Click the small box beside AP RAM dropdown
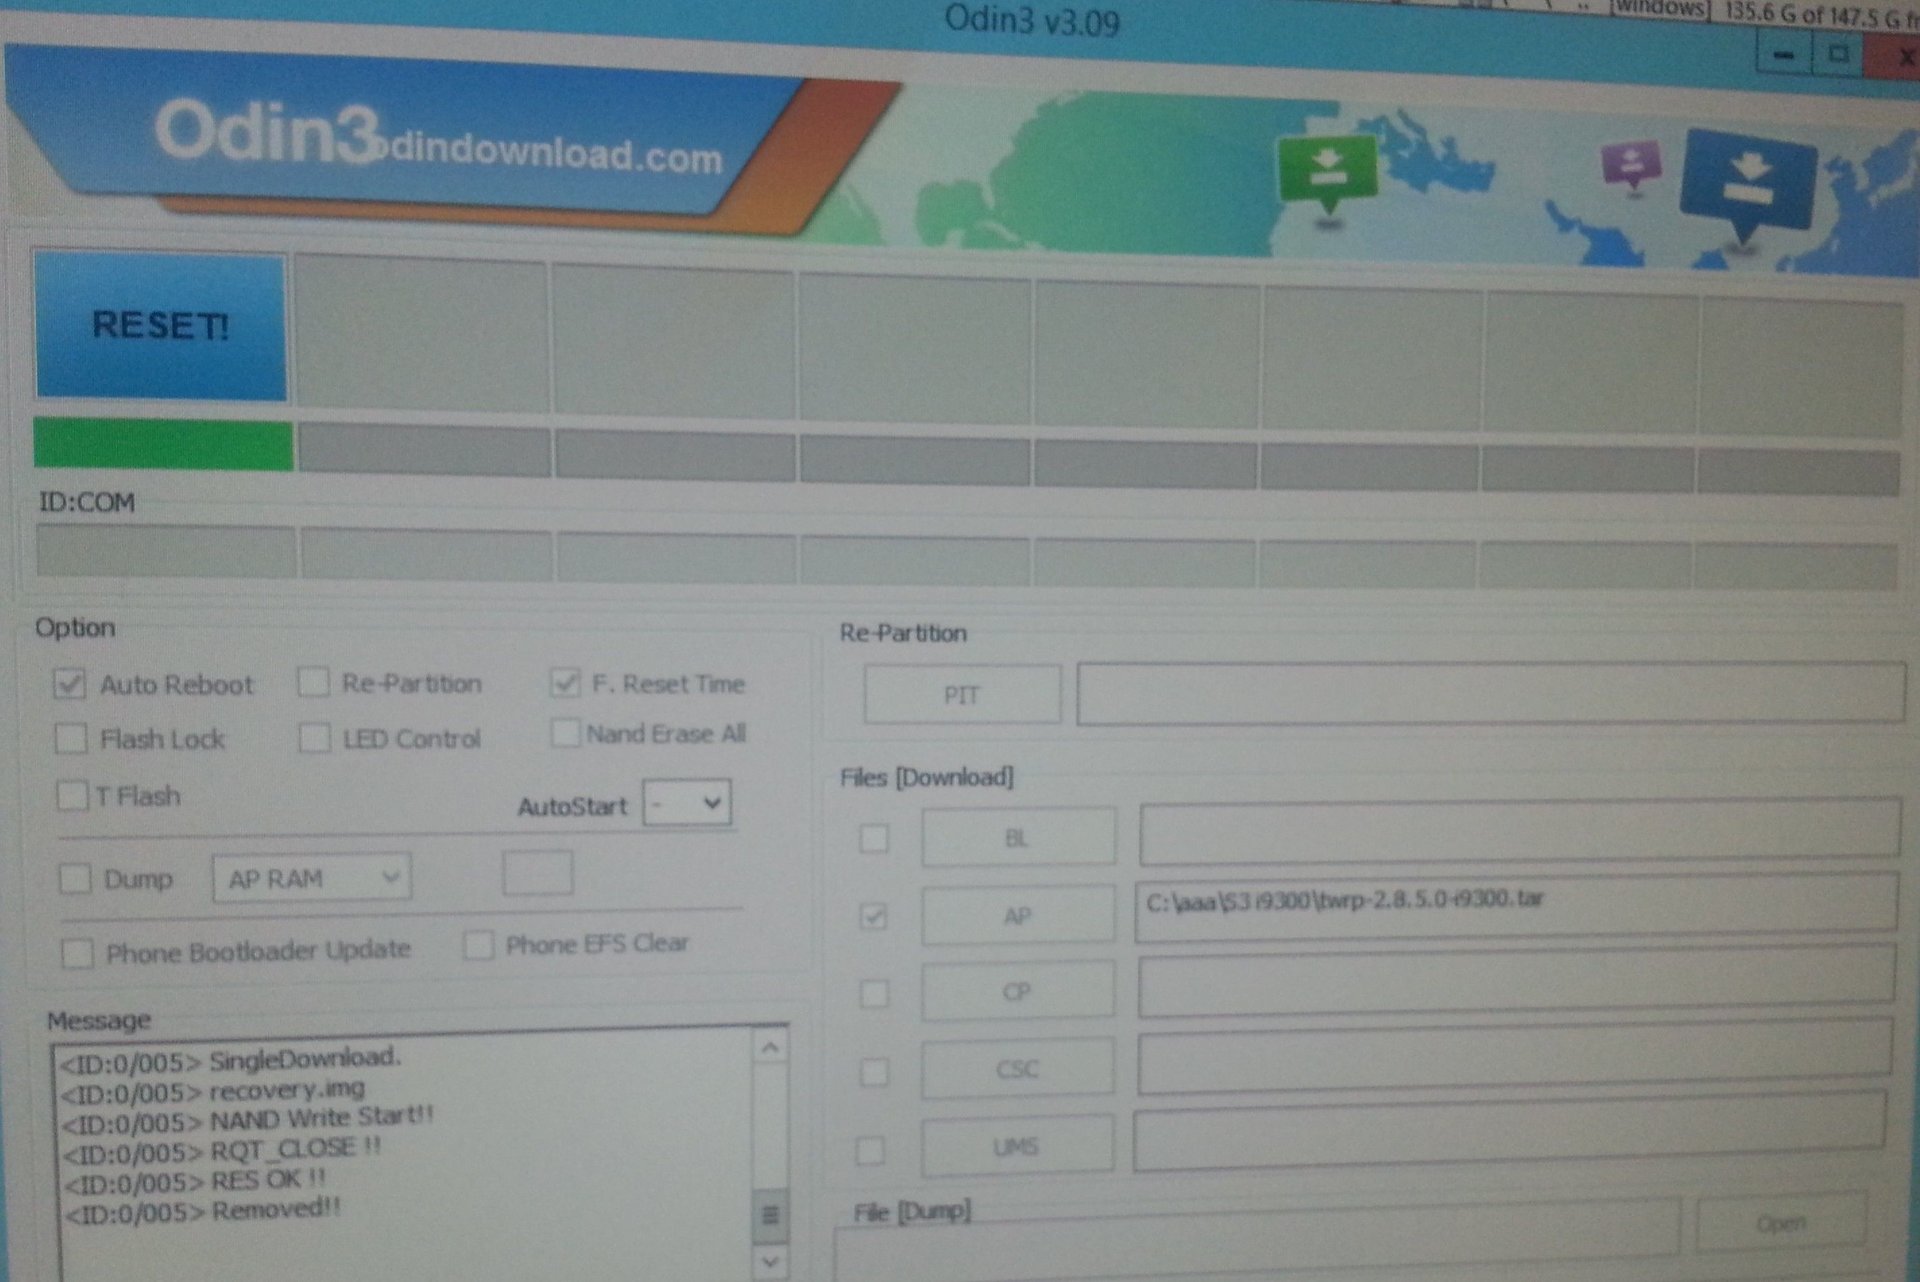 538,873
